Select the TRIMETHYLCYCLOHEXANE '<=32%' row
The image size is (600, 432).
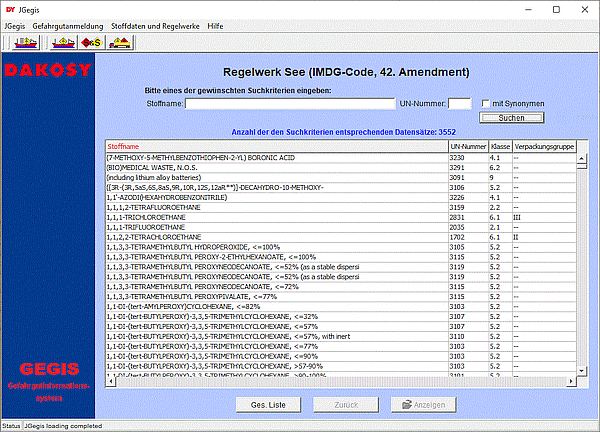tap(341, 317)
